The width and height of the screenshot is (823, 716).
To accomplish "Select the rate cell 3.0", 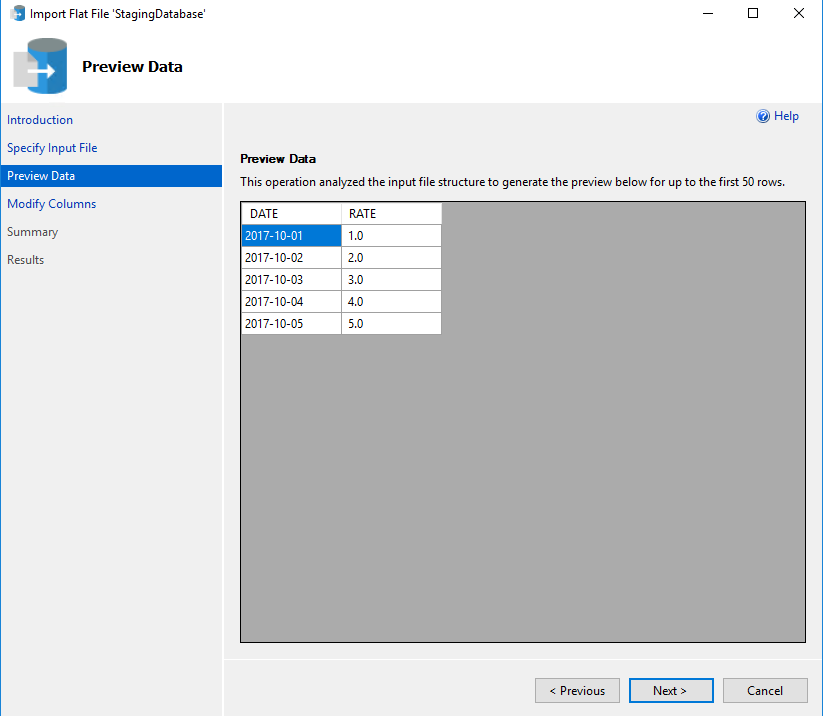I will point(392,280).
